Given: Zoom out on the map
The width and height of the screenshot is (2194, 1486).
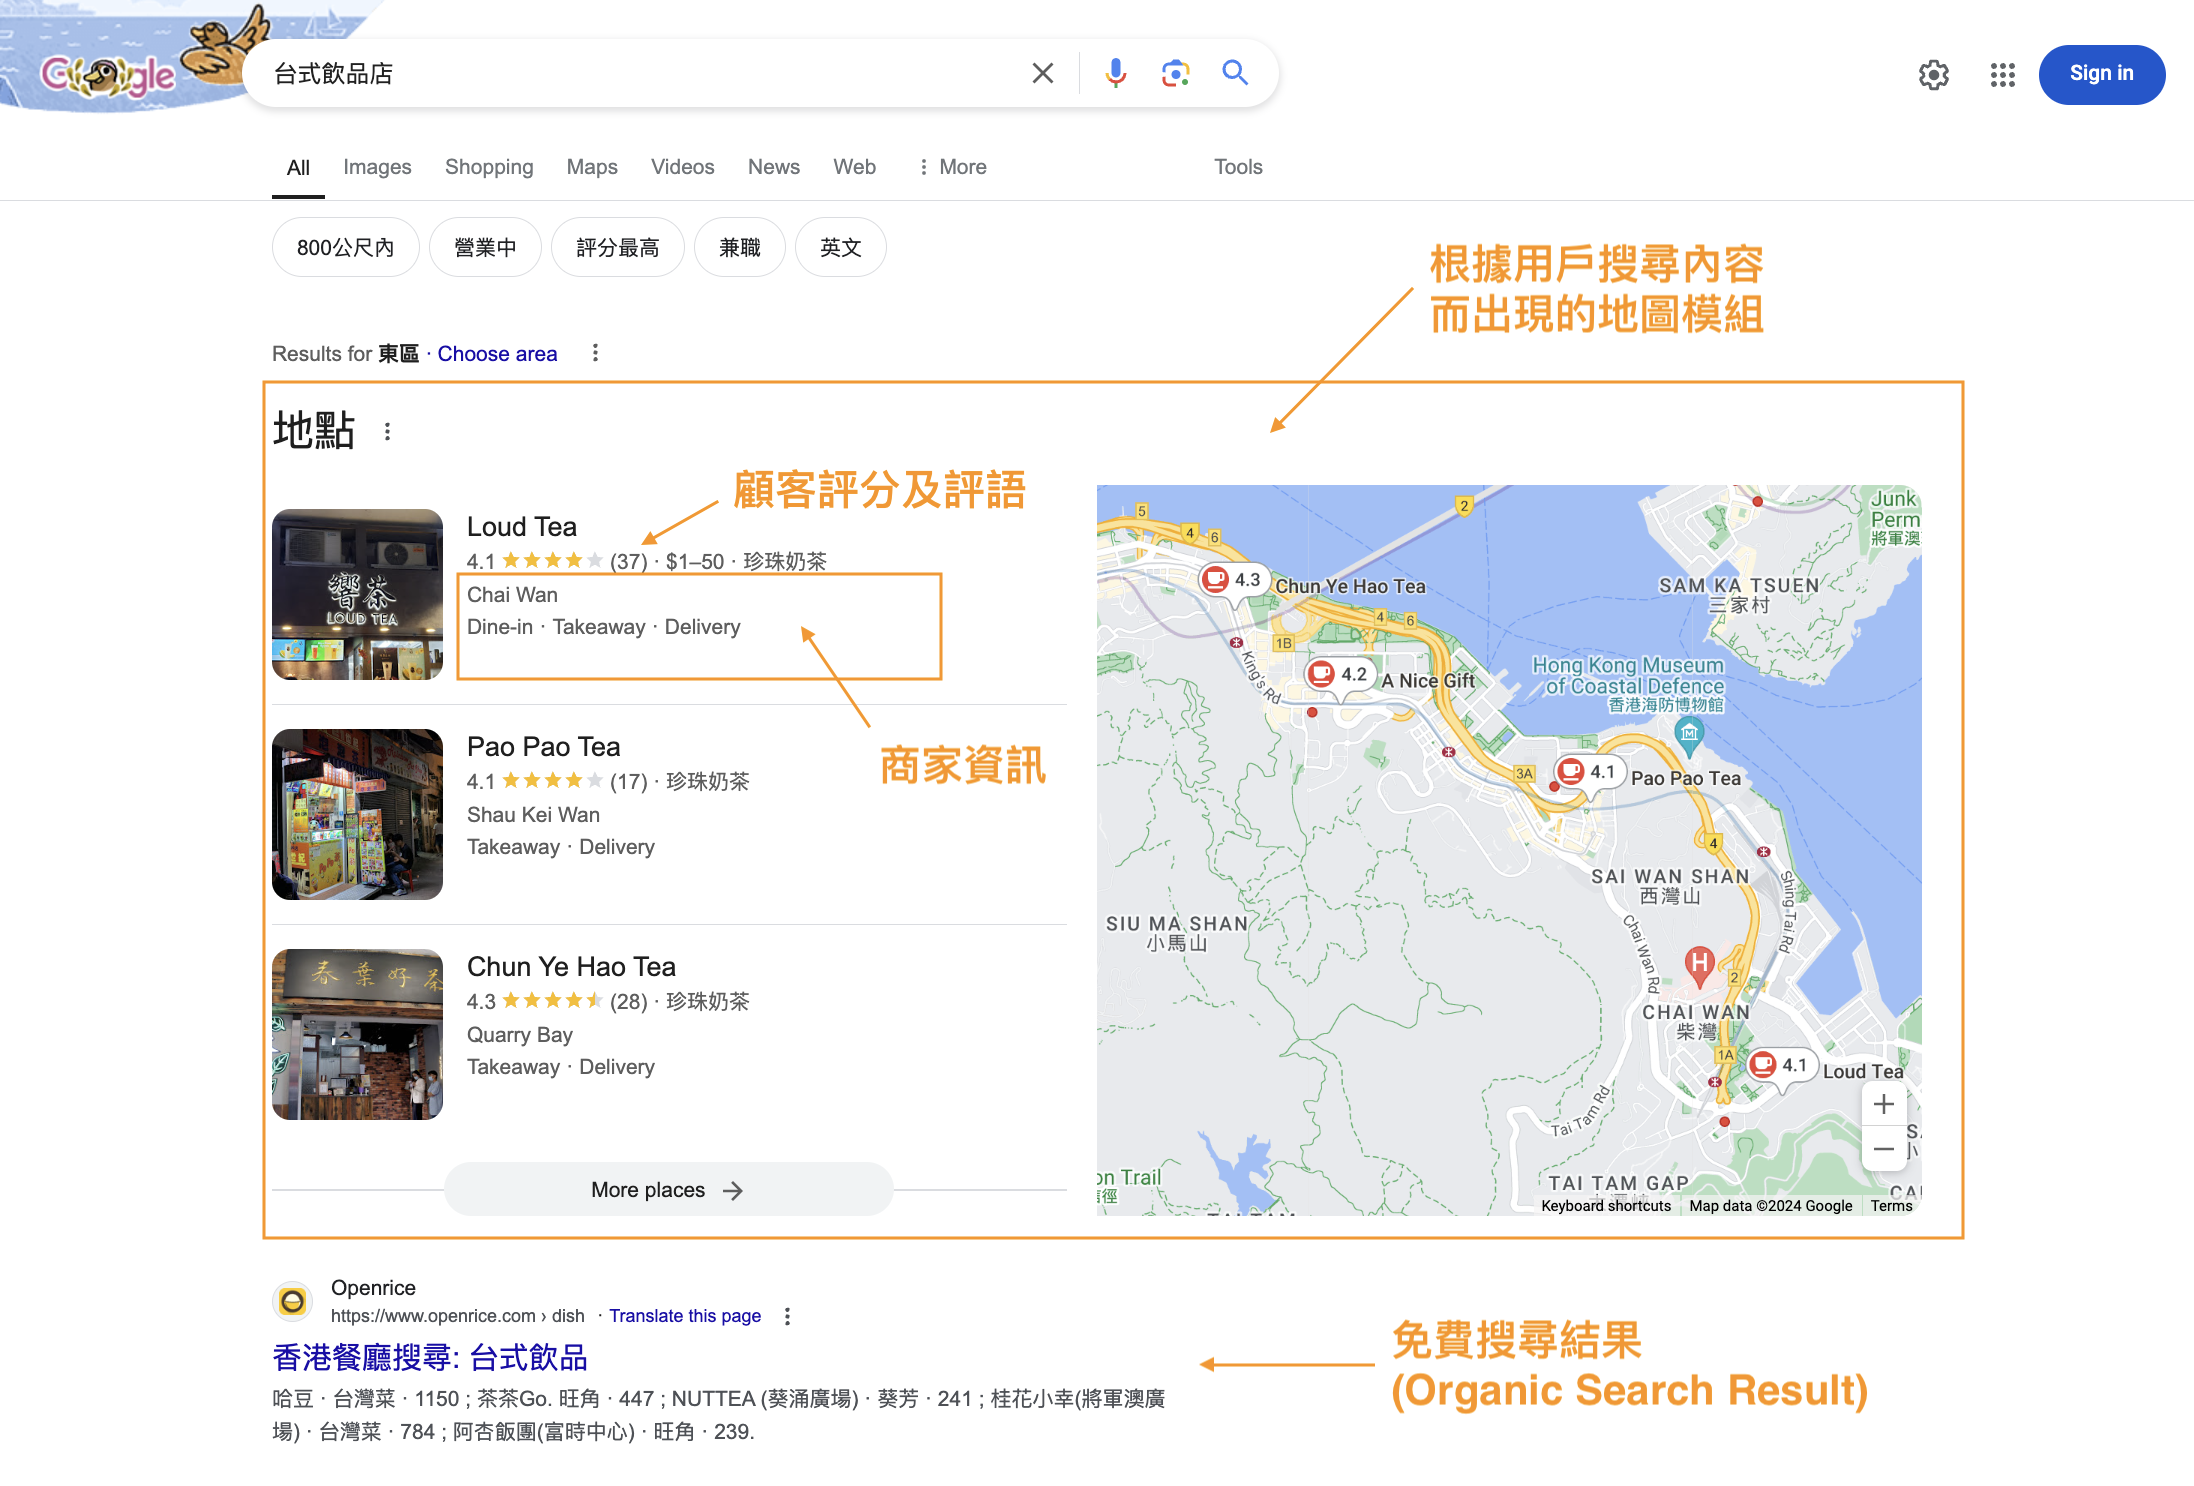Looking at the screenshot, I should coord(1884,1149).
